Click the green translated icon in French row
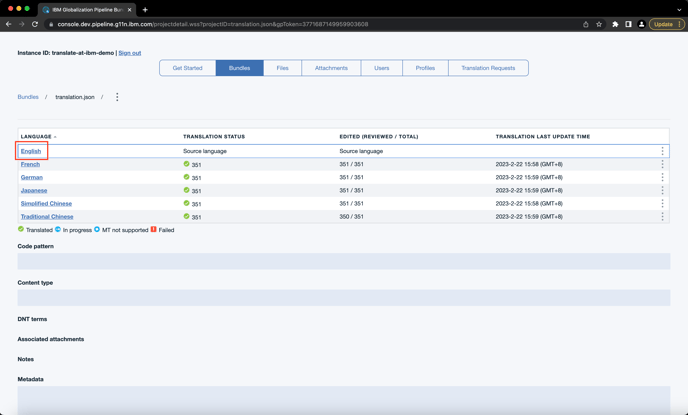 pyautogui.click(x=186, y=164)
